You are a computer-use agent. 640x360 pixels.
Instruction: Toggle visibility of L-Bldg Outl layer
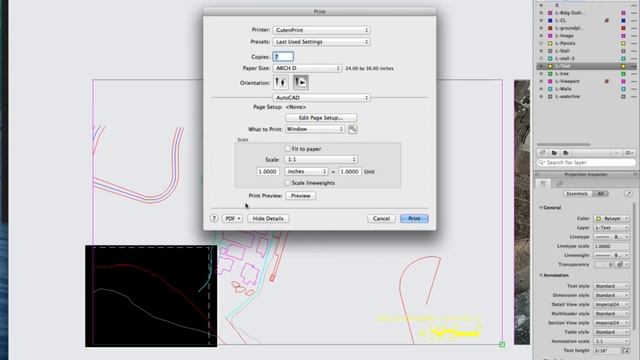(541, 13)
